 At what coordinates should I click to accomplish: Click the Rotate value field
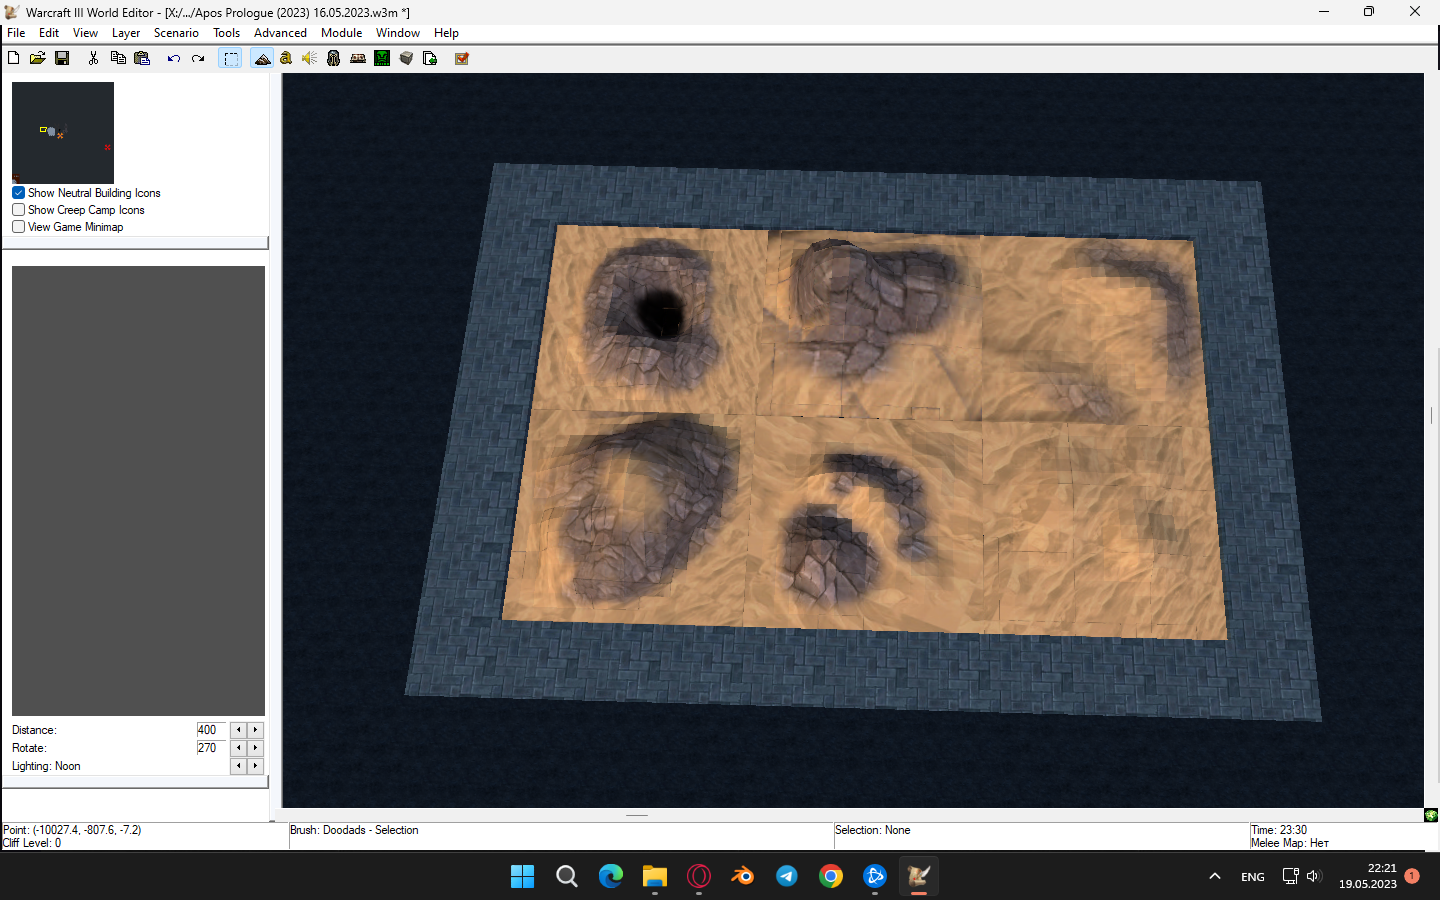(212, 748)
